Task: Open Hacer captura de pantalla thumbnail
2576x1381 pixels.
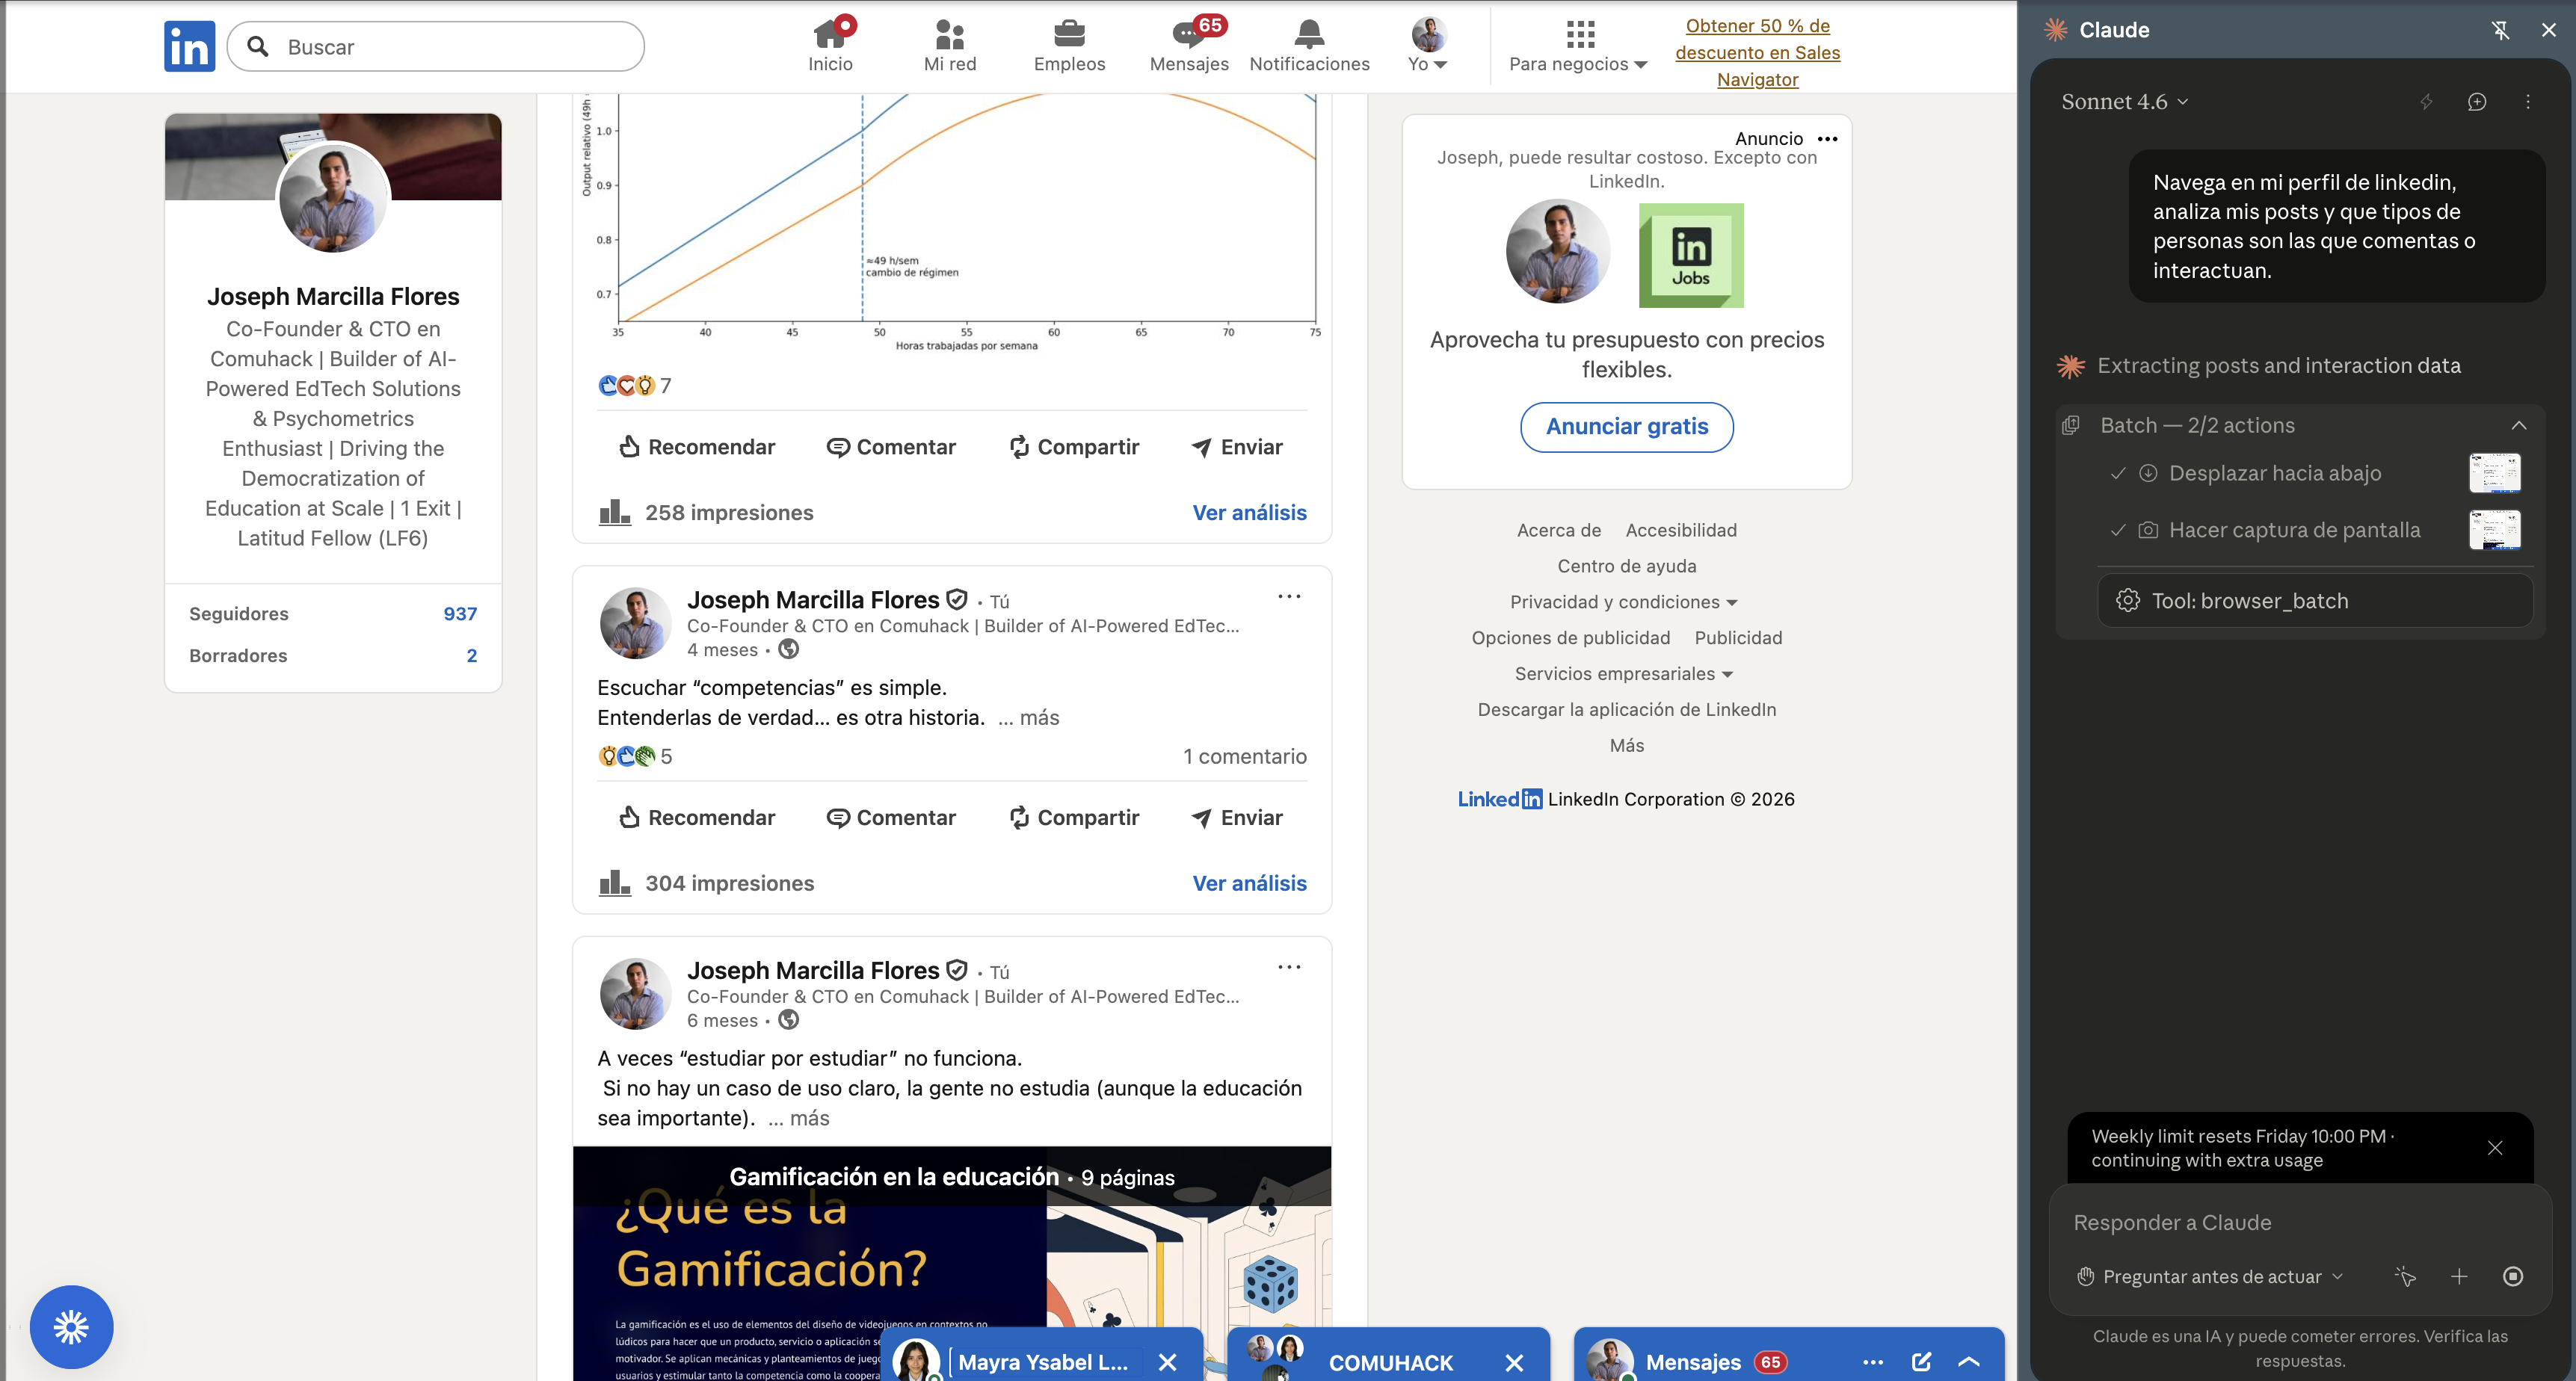Action: click(2494, 530)
